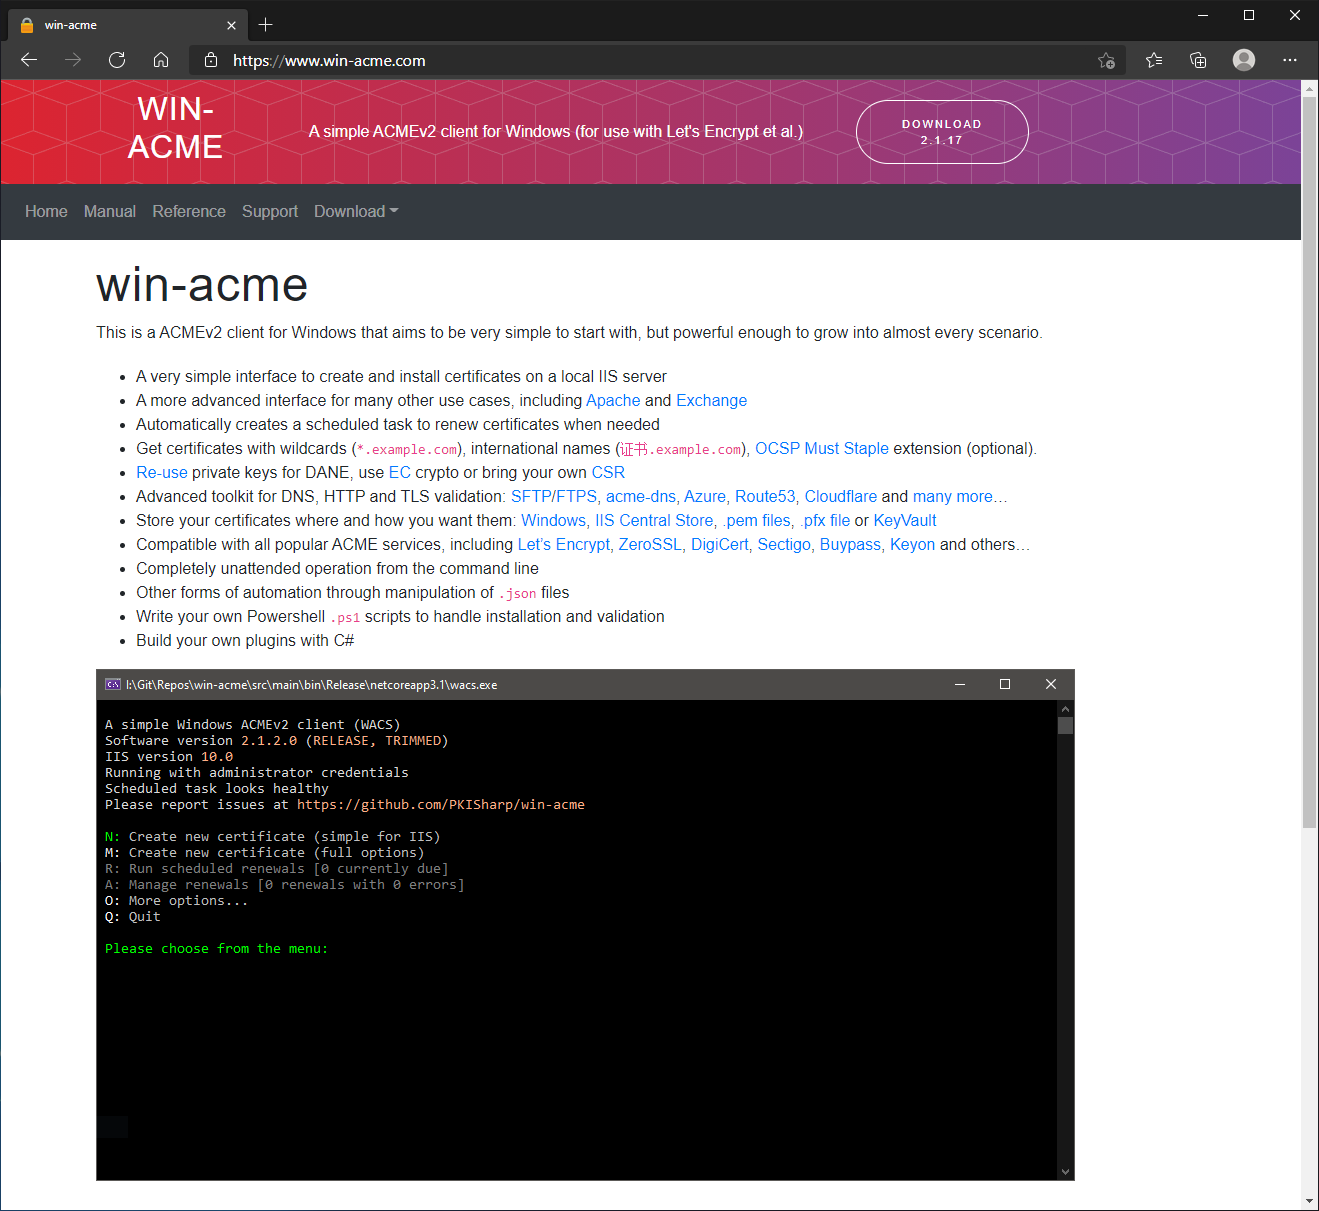Add this page to favorites with the star-plus icon
1319x1211 pixels.
(x=1106, y=60)
